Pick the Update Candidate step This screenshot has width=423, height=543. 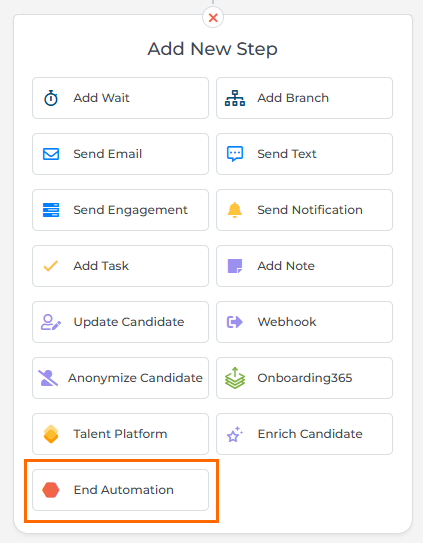click(x=121, y=322)
